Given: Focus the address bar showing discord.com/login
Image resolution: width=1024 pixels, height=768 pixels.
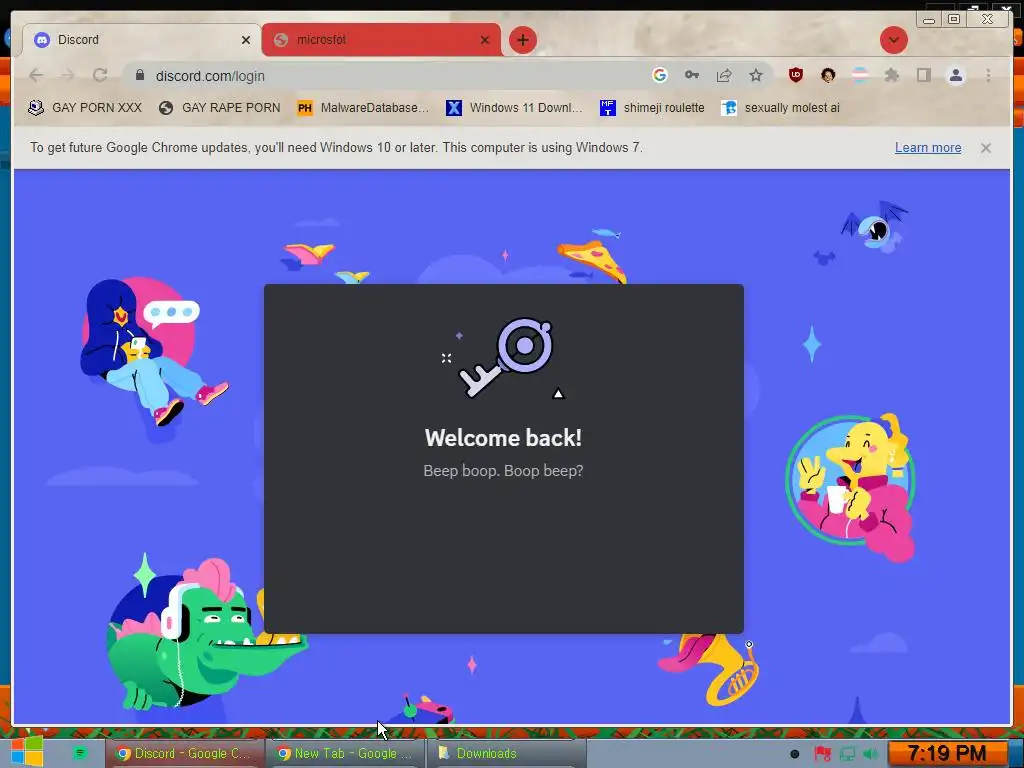Looking at the screenshot, I should 392,76.
